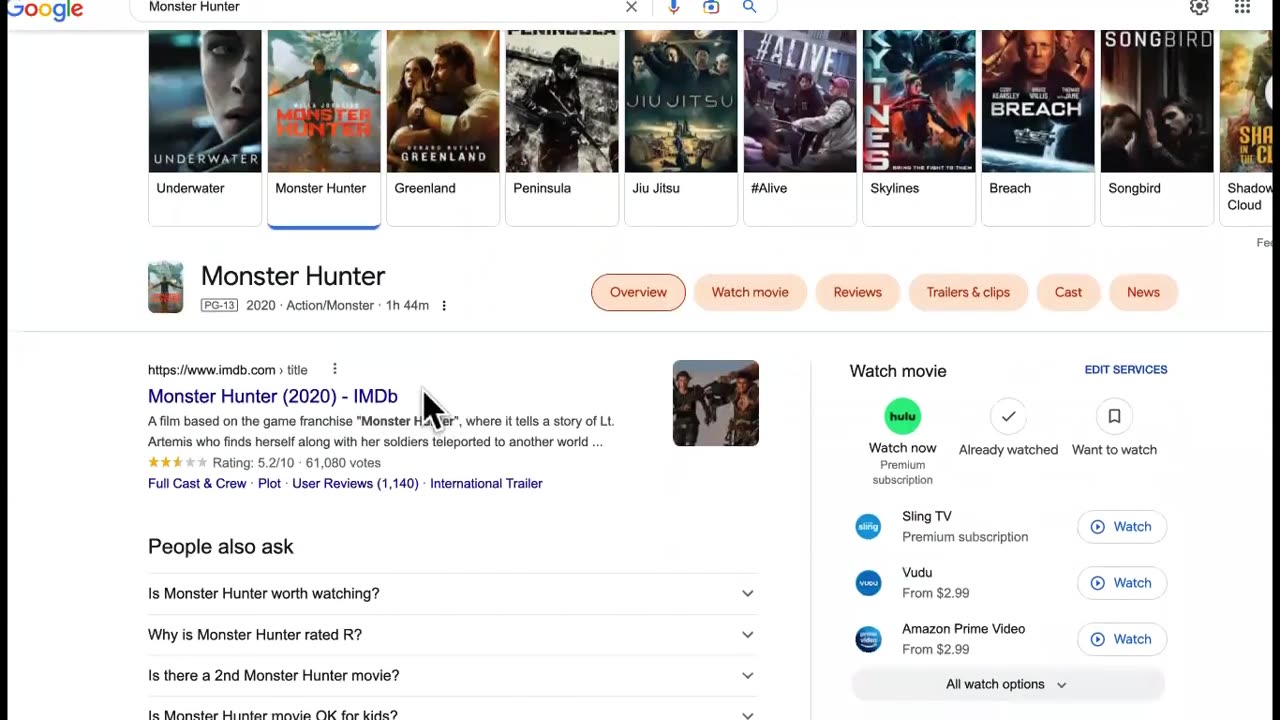Click Watch now under Hulu
The height and width of the screenshot is (720, 1280).
point(902,448)
